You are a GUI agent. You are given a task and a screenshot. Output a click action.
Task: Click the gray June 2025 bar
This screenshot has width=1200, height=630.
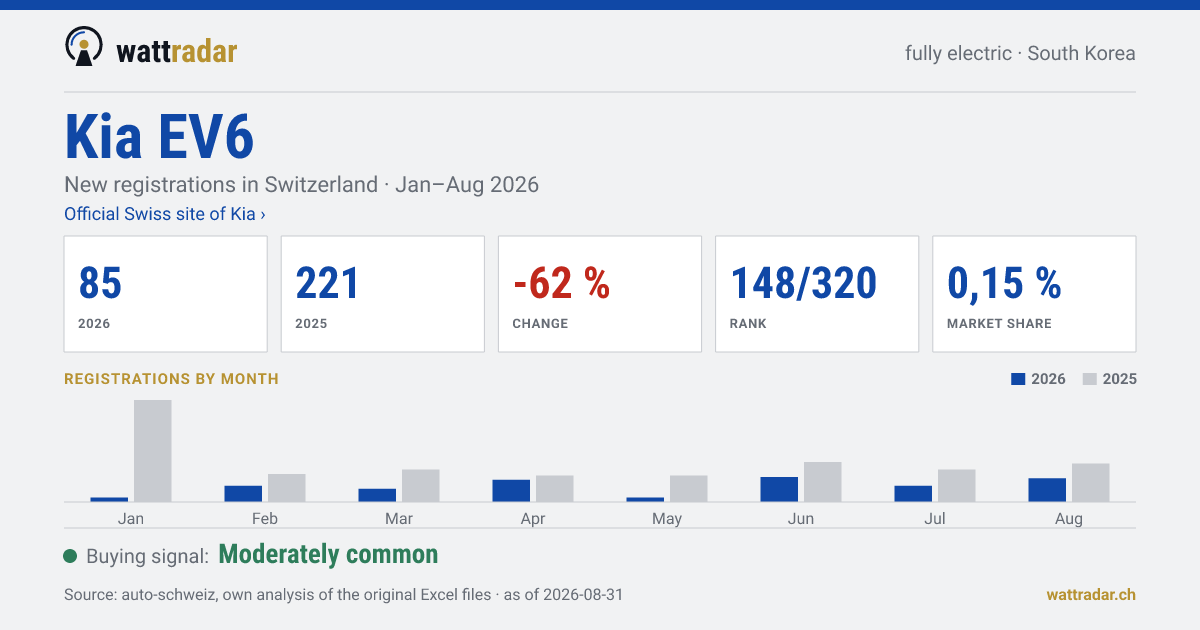tap(823, 482)
